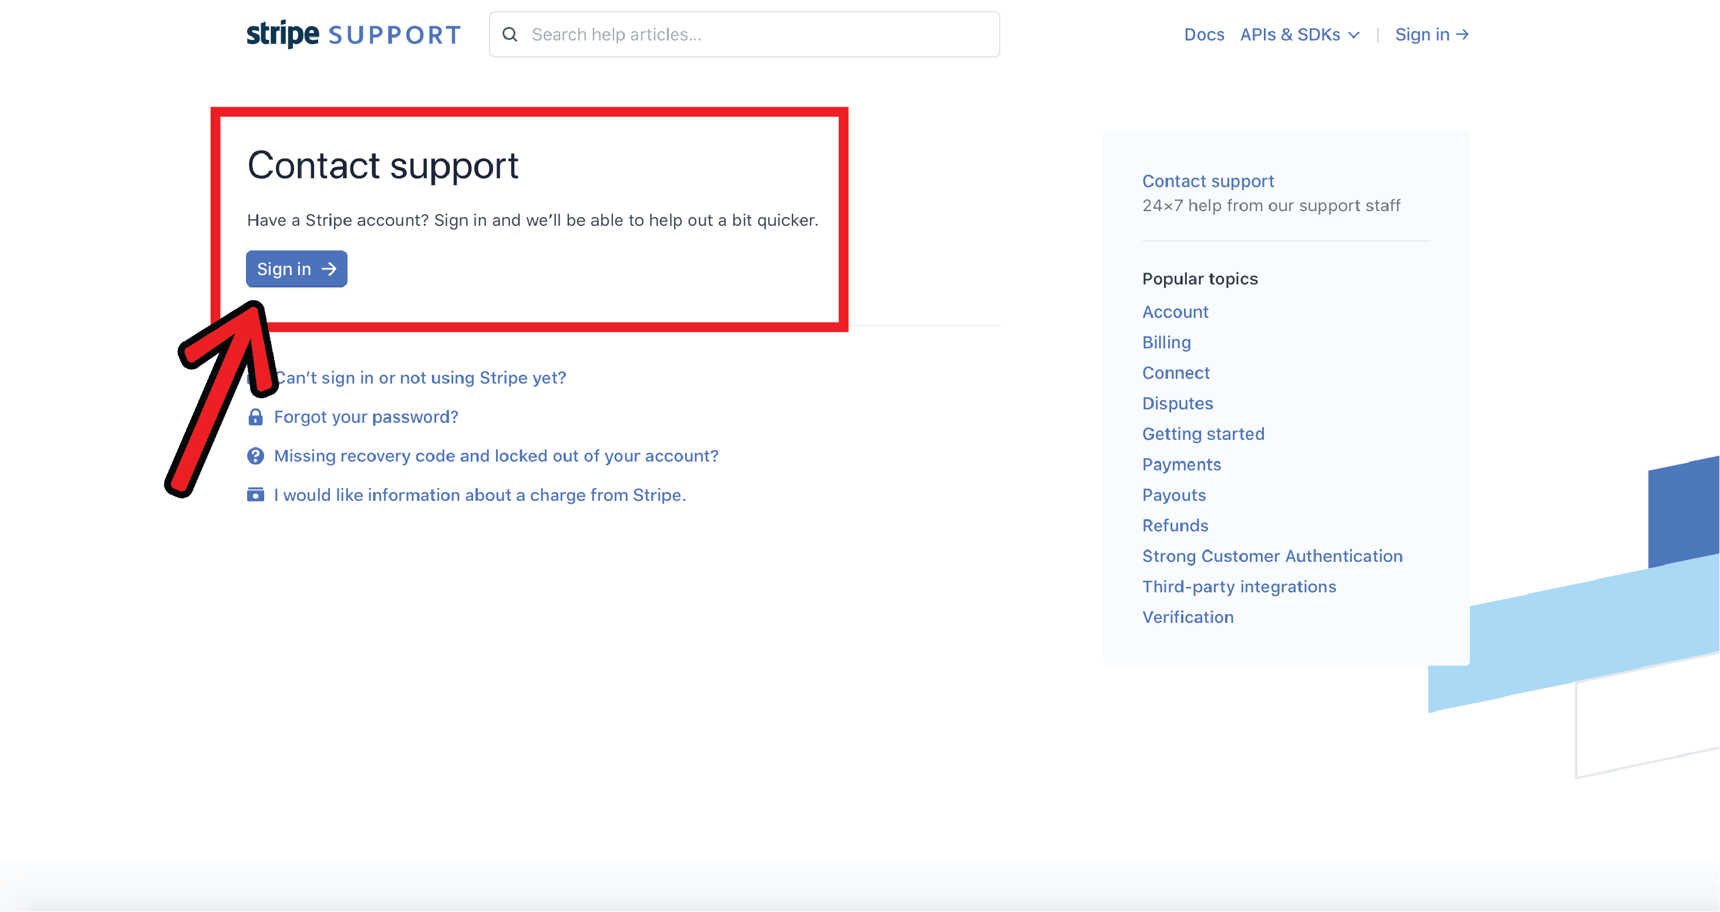The width and height of the screenshot is (1720, 912).
Task: Select Sign in from the header navigation
Action: click(1422, 34)
